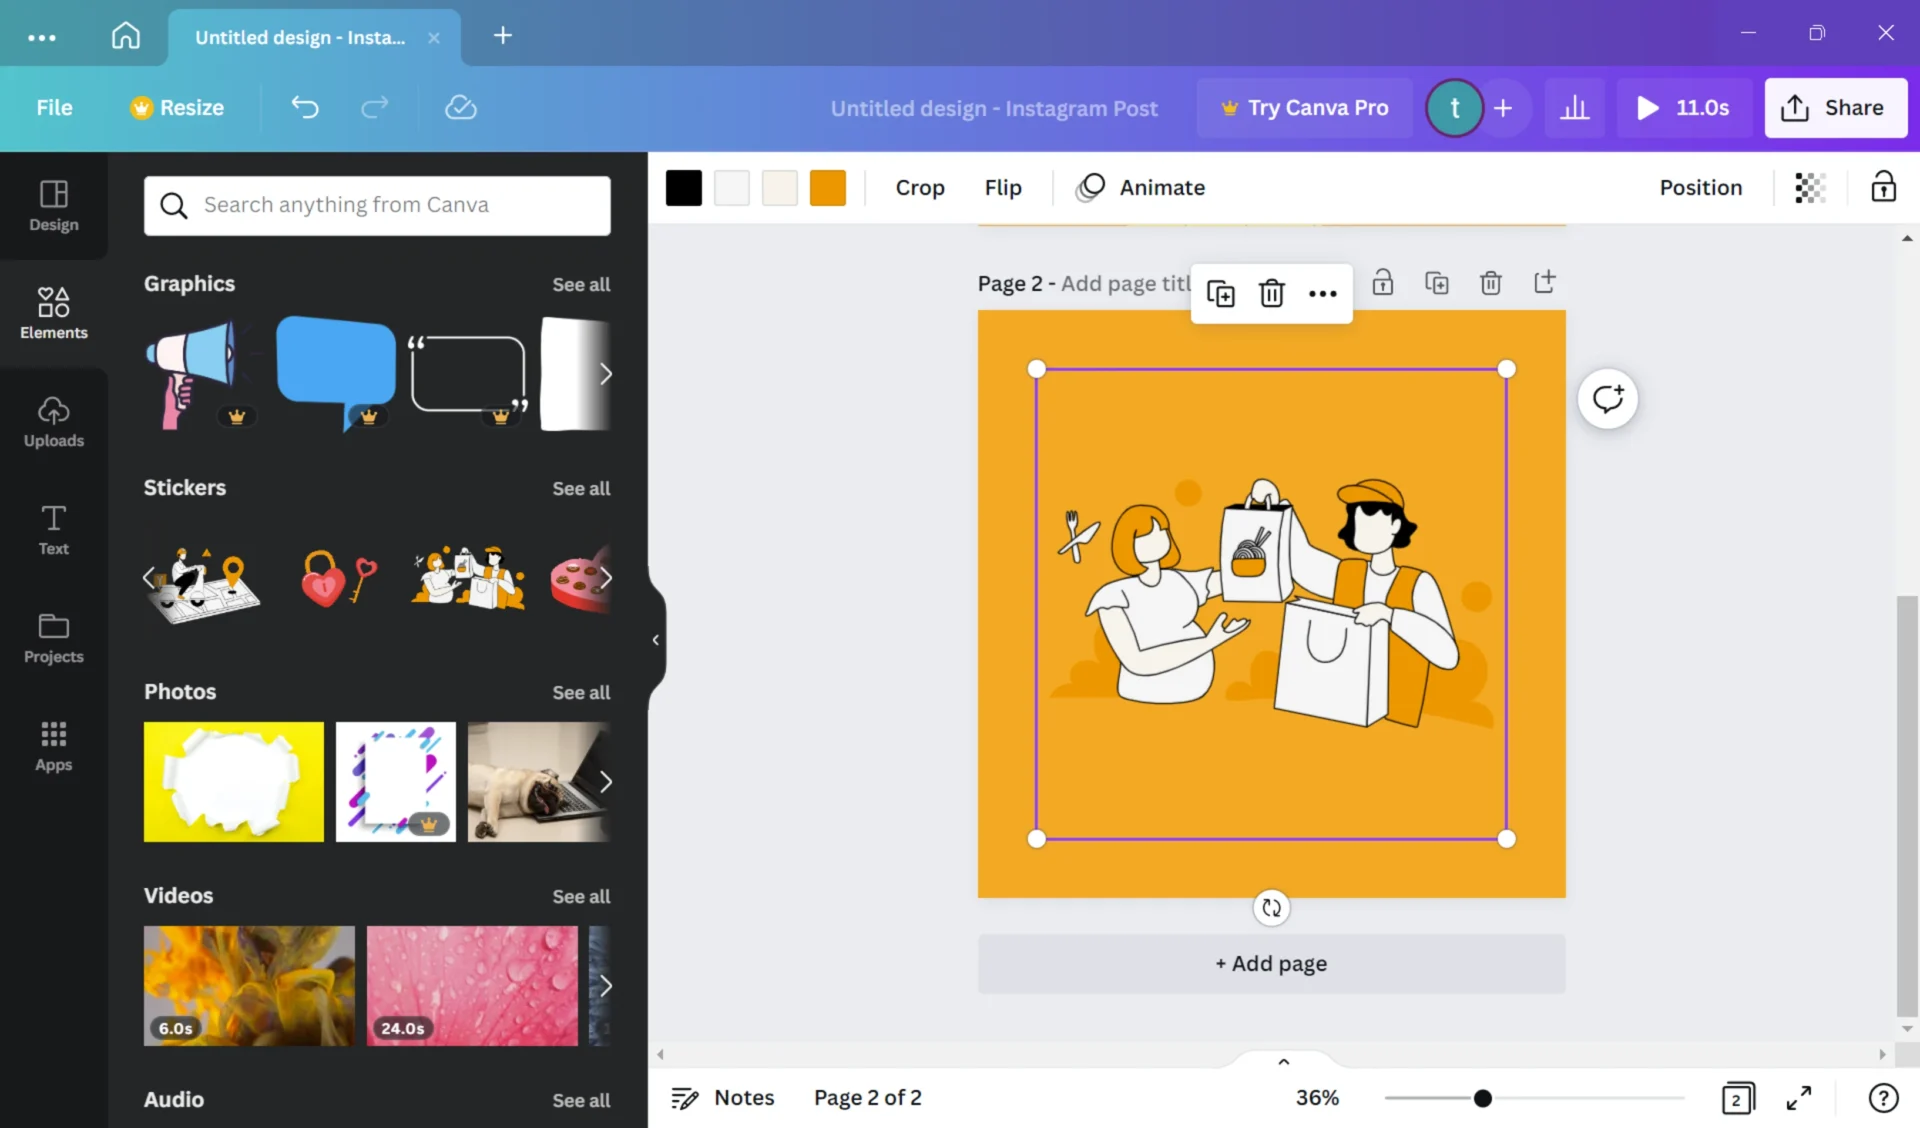This screenshot has height=1128, width=1920.
Task: Expand the Graphics See all section
Action: pyautogui.click(x=580, y=283)
